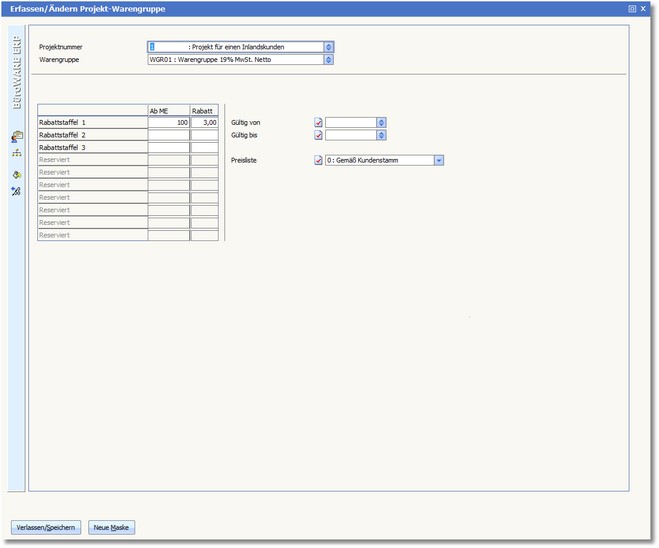Click the lookup button beside Warengruppe field
Viewport: 659px width, 548px height.
pos(329,59)
